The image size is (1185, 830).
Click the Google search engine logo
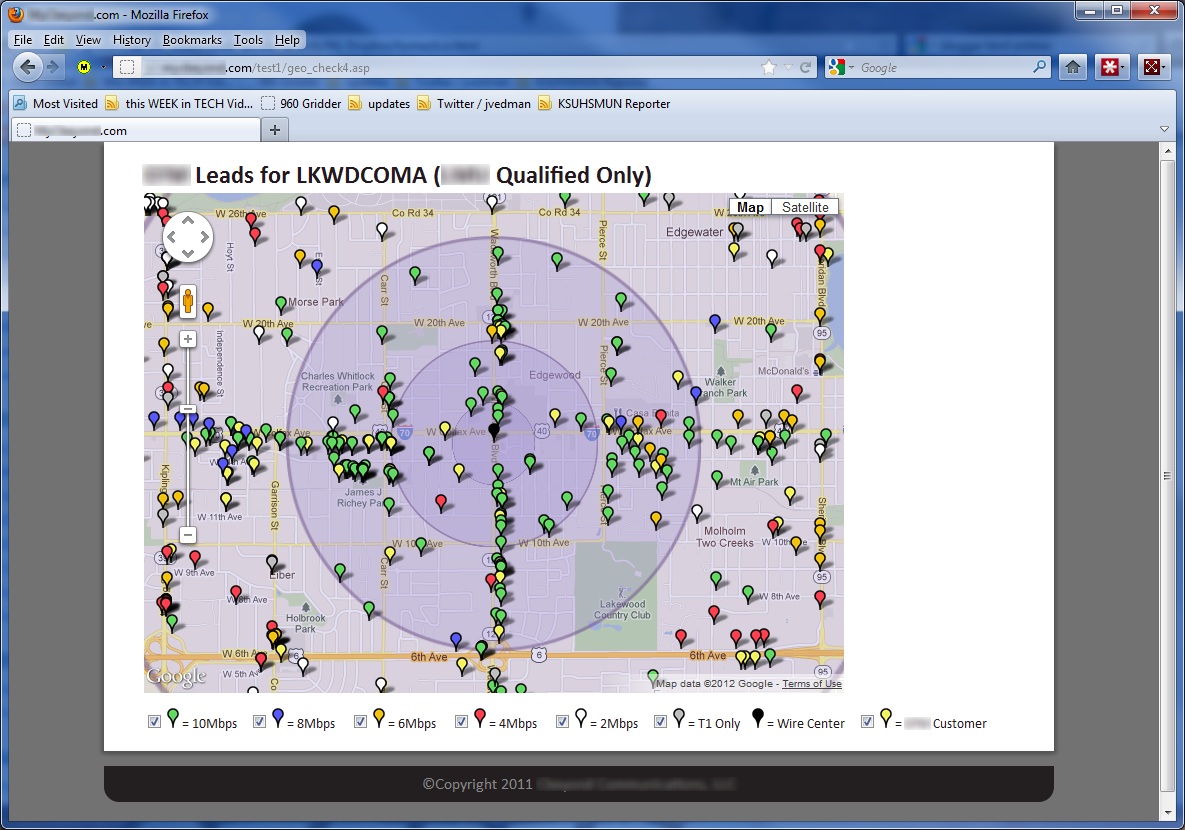pyautogui.click(x=836, y=67)
